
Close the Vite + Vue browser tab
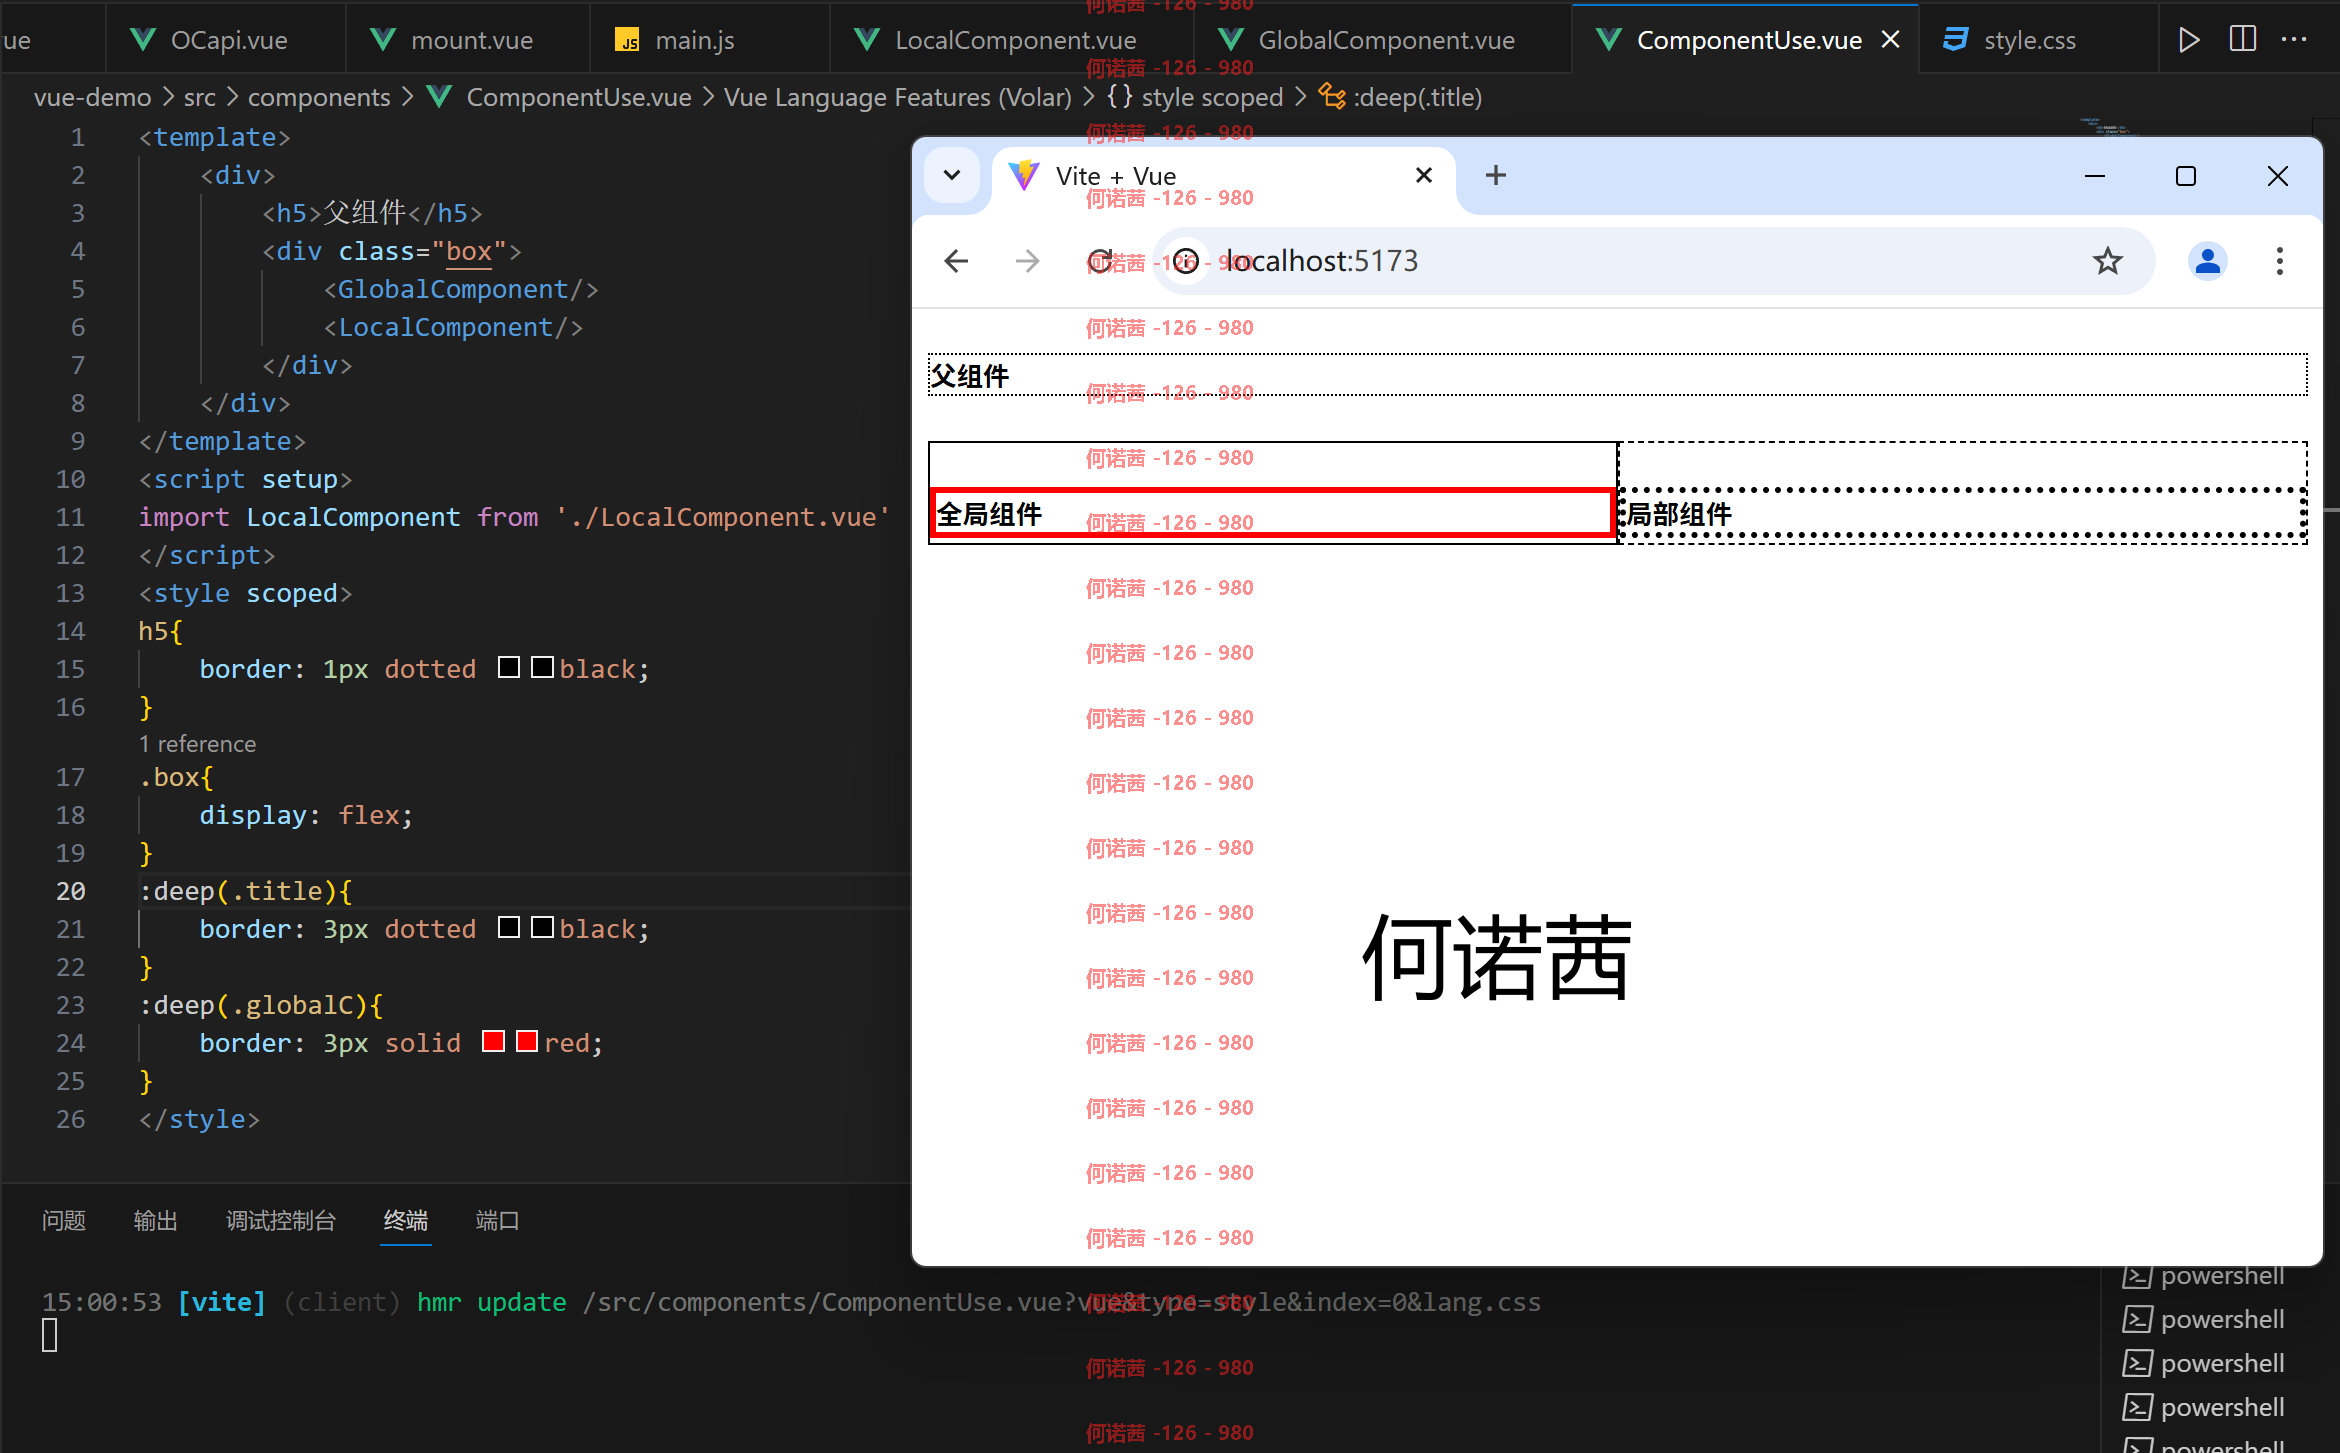(x=1424, y=176)
